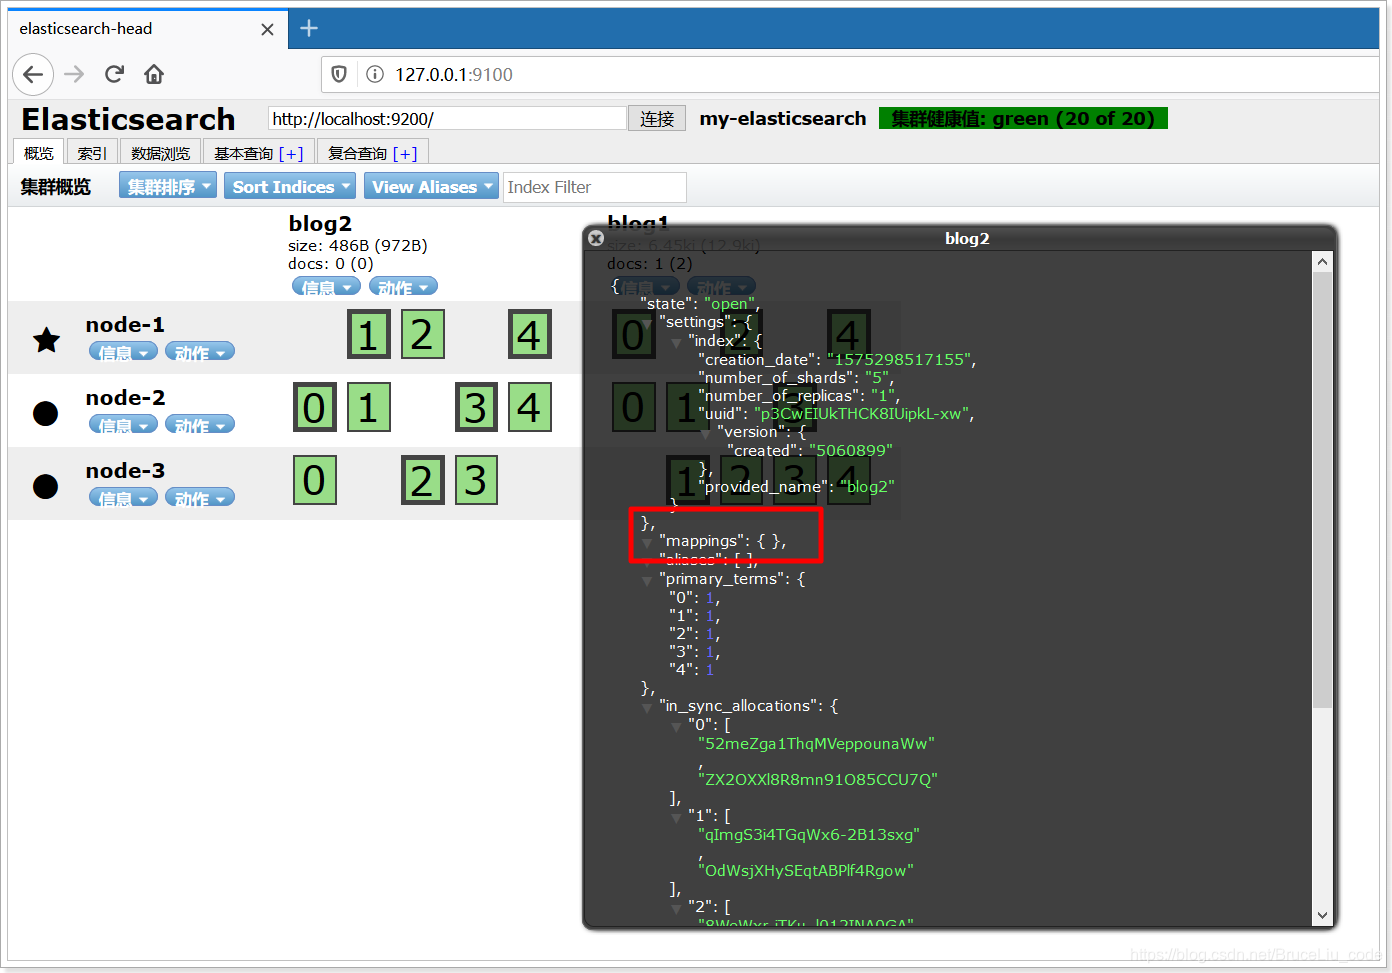Select blog2 shard 1 on node-1
Image resolution: width=1392 pixels, height=973 pixels.
[x=368, y=334]
